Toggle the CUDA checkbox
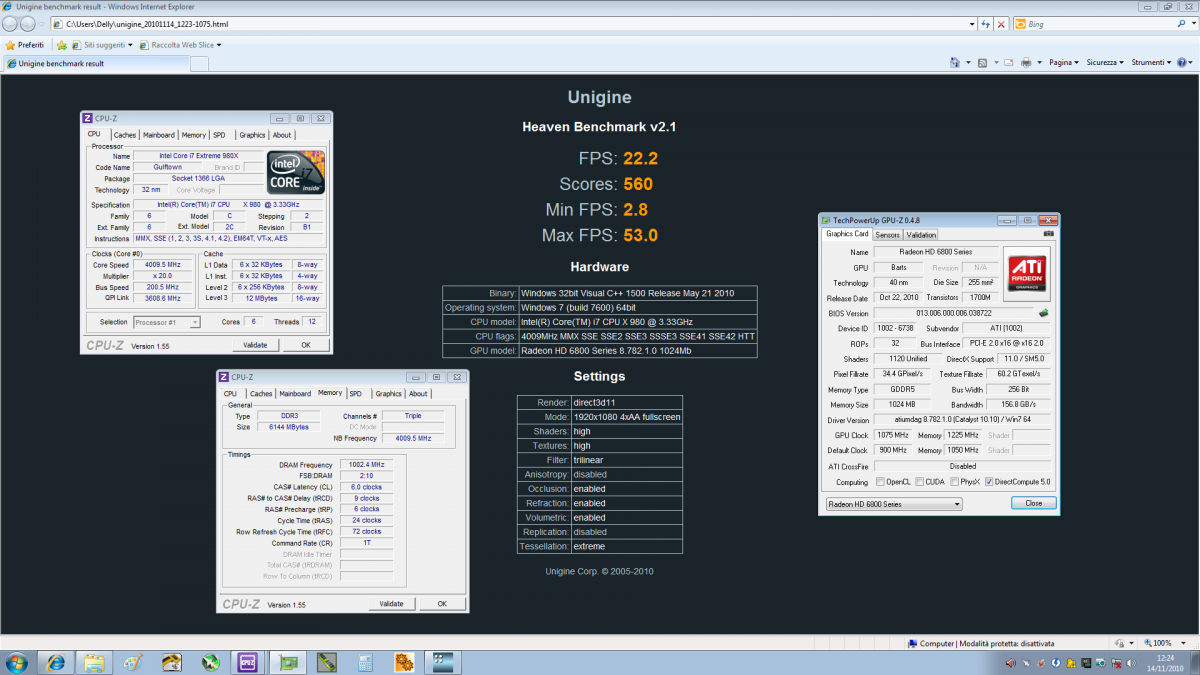The image size is (1200, 675). [916, 482]
